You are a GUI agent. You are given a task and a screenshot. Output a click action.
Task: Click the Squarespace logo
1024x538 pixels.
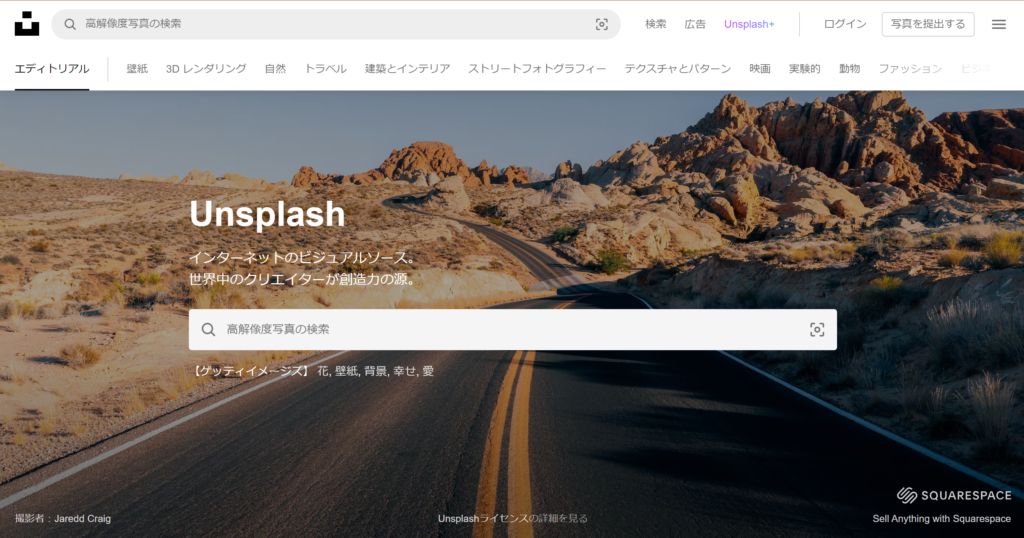(953, 495)
